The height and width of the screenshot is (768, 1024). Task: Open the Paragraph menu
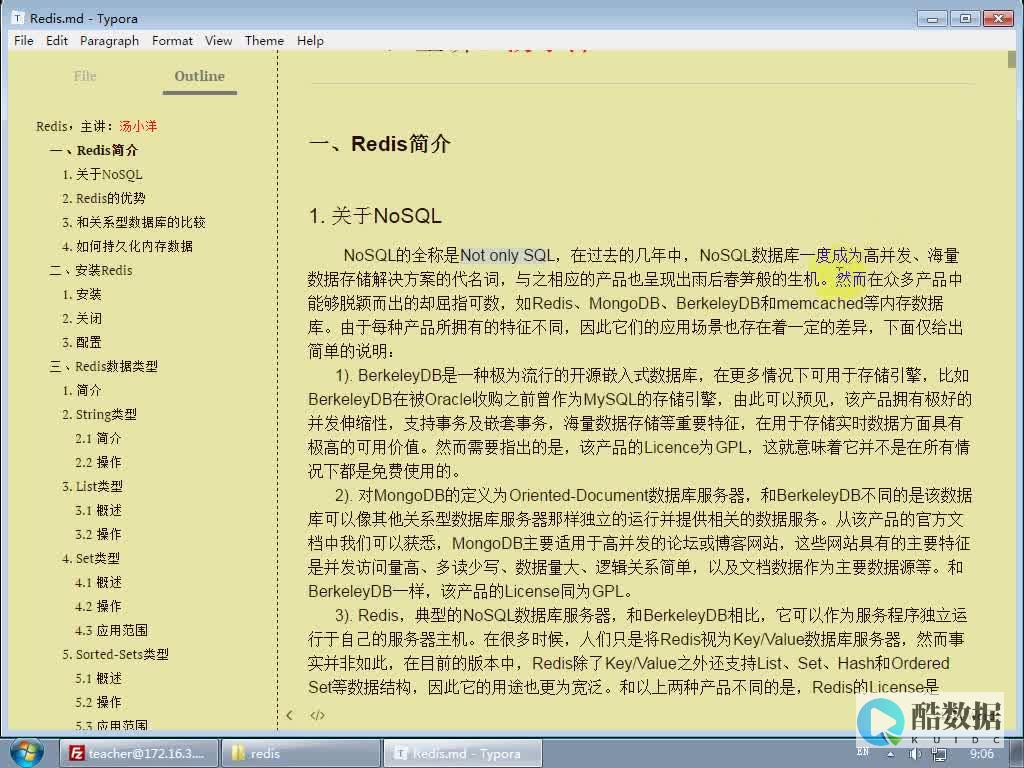(110, 40)
